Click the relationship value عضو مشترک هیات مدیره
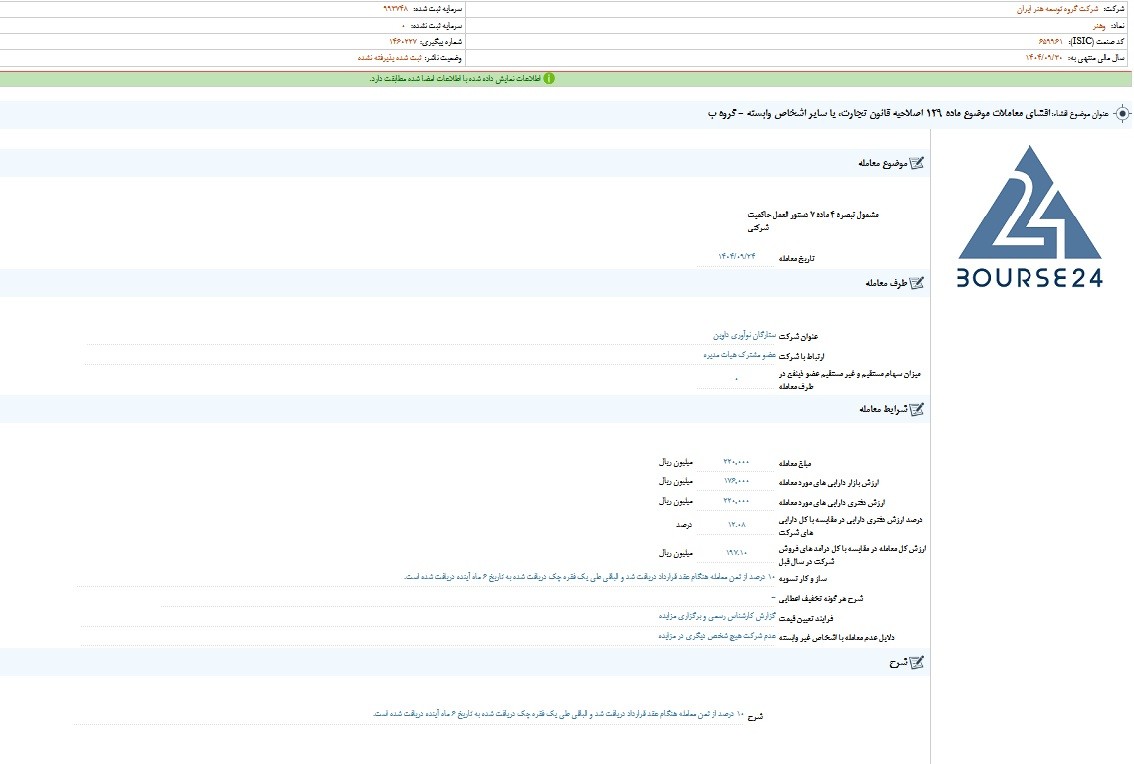1134x764 pixels. [x=739, y=355]
